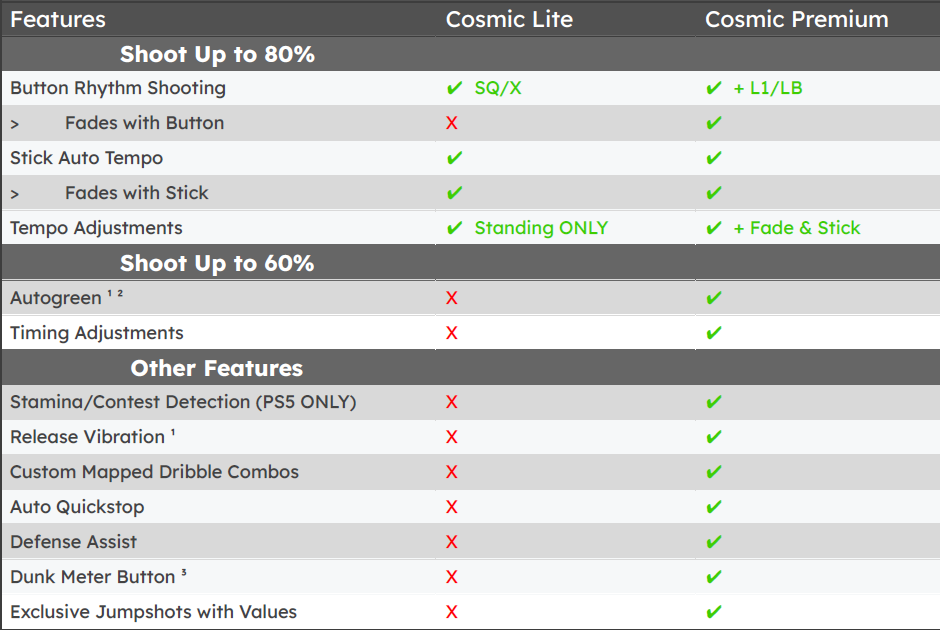Select the Cosmic Premium column header
The image size is (940, 630).
tap(796, 19)
